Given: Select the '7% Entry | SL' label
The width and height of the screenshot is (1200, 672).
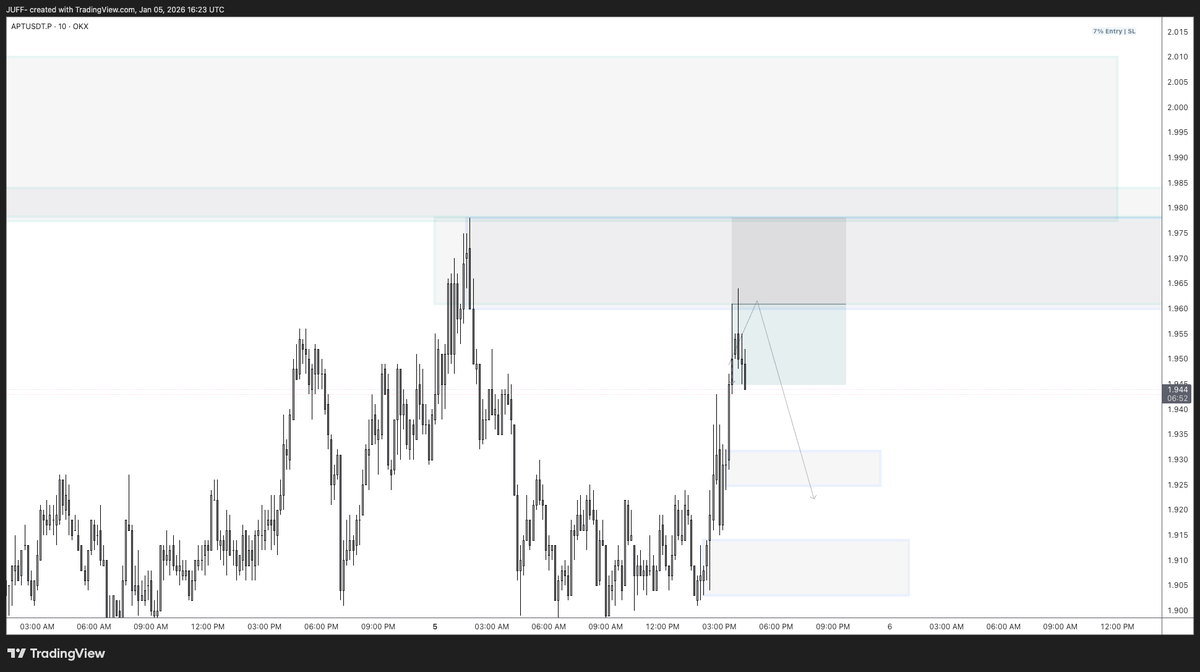Looking at the screenshot, I should pos(1114,31).
